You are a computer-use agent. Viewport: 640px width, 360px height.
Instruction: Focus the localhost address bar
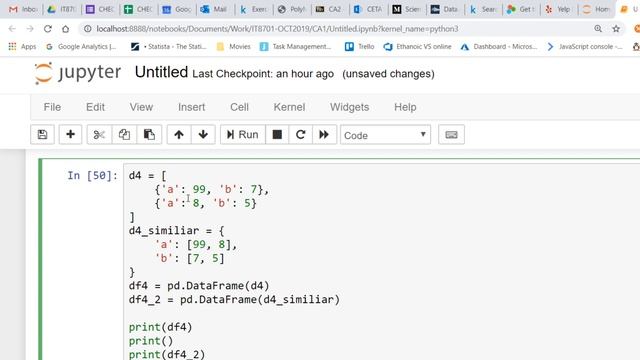pyautogui.click(x=278, y=29)
